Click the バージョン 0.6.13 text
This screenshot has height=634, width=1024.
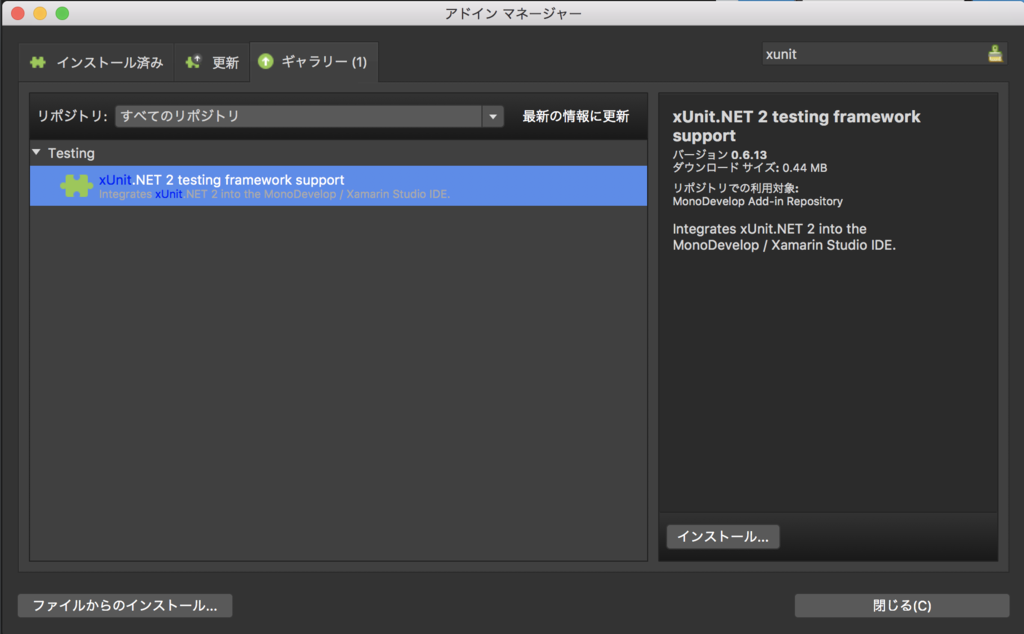pyautogui.click(x=720, y=155)
